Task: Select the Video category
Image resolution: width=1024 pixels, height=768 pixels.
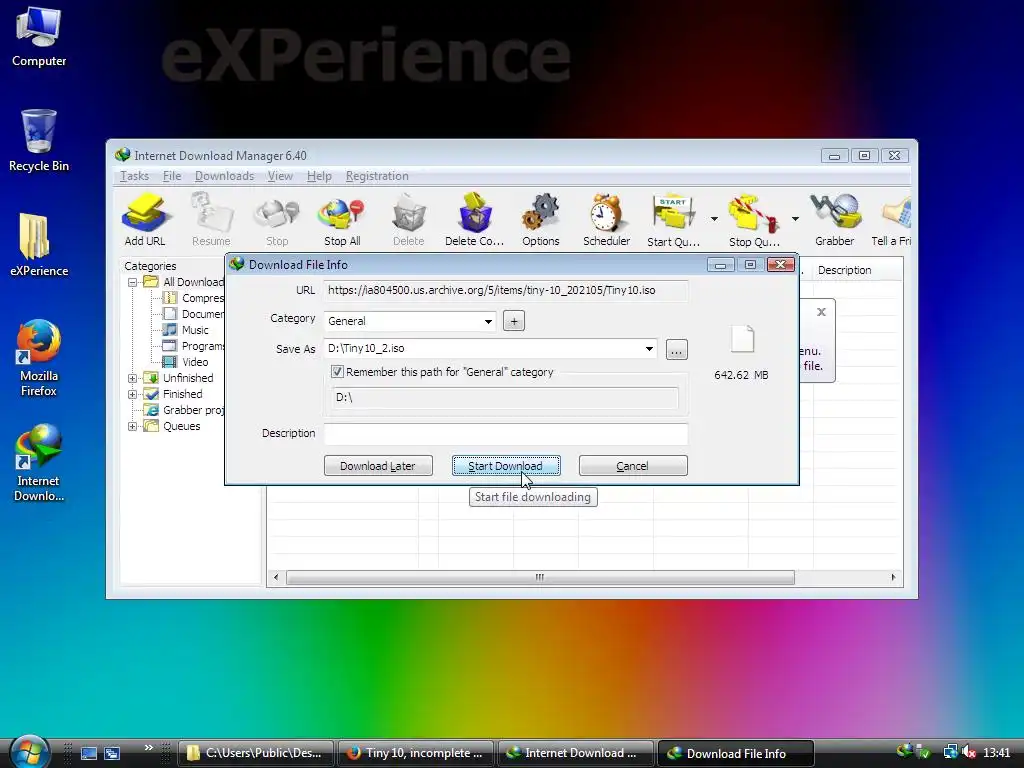Action: tap(195, 362)
